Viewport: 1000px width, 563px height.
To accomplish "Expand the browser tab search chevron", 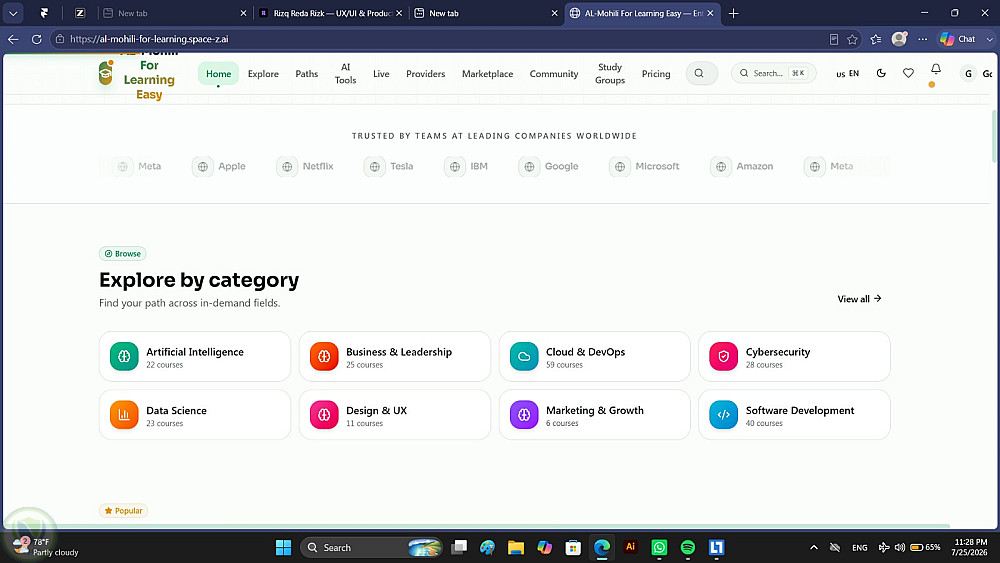I will point(13,13).
